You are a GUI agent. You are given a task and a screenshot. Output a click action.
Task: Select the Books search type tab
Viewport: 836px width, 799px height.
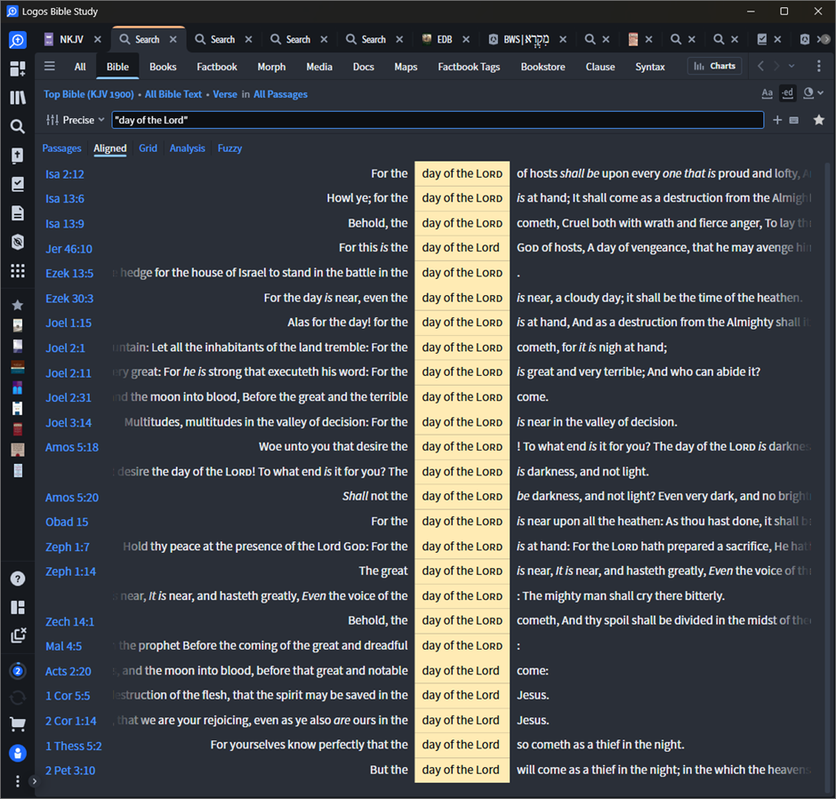163,67
